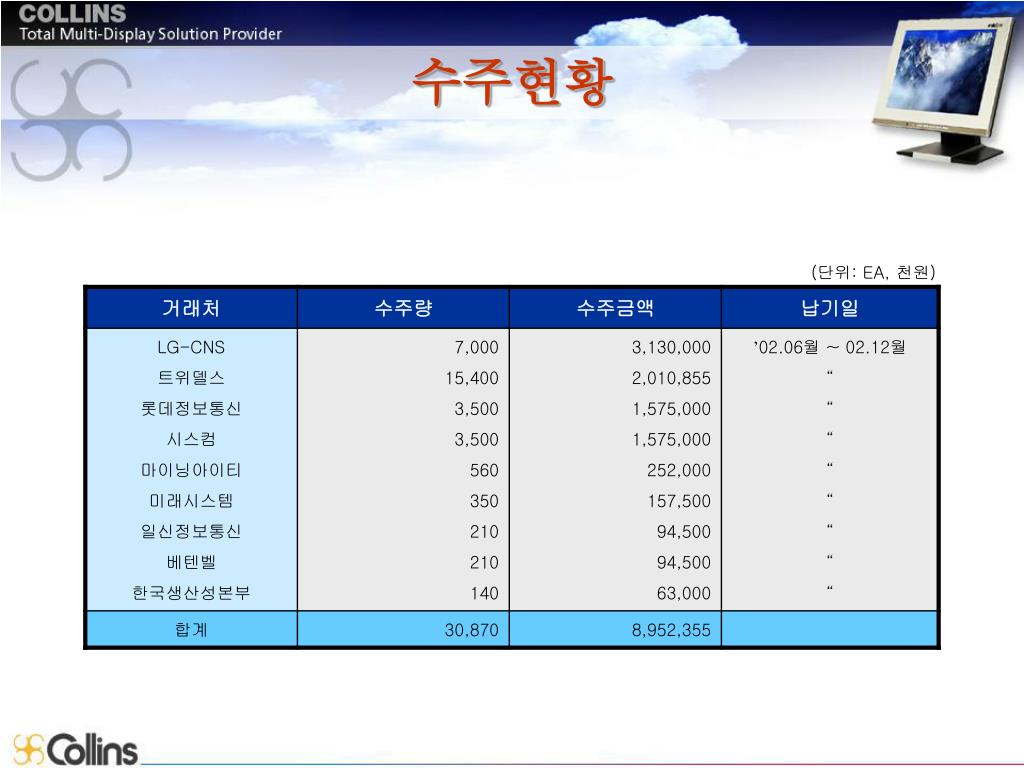Click the amount value 63,000

(x=684, y=593)
